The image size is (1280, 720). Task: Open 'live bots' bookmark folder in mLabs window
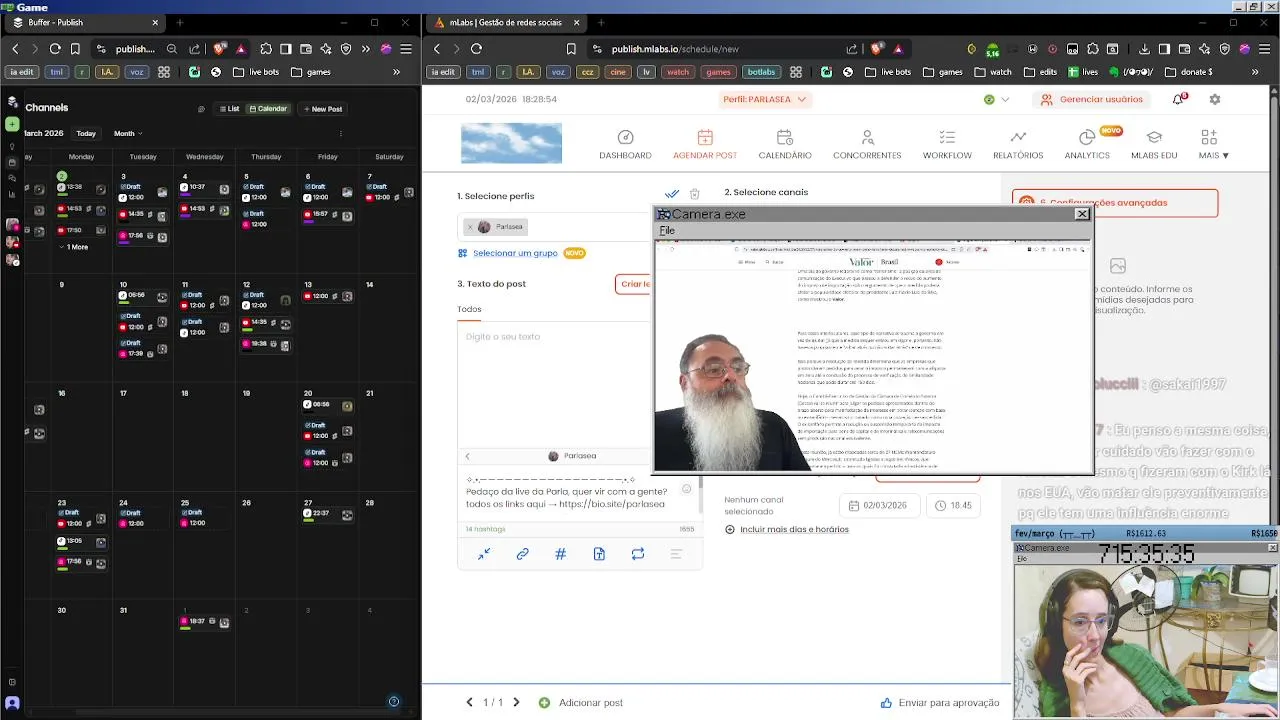point(888,72)
